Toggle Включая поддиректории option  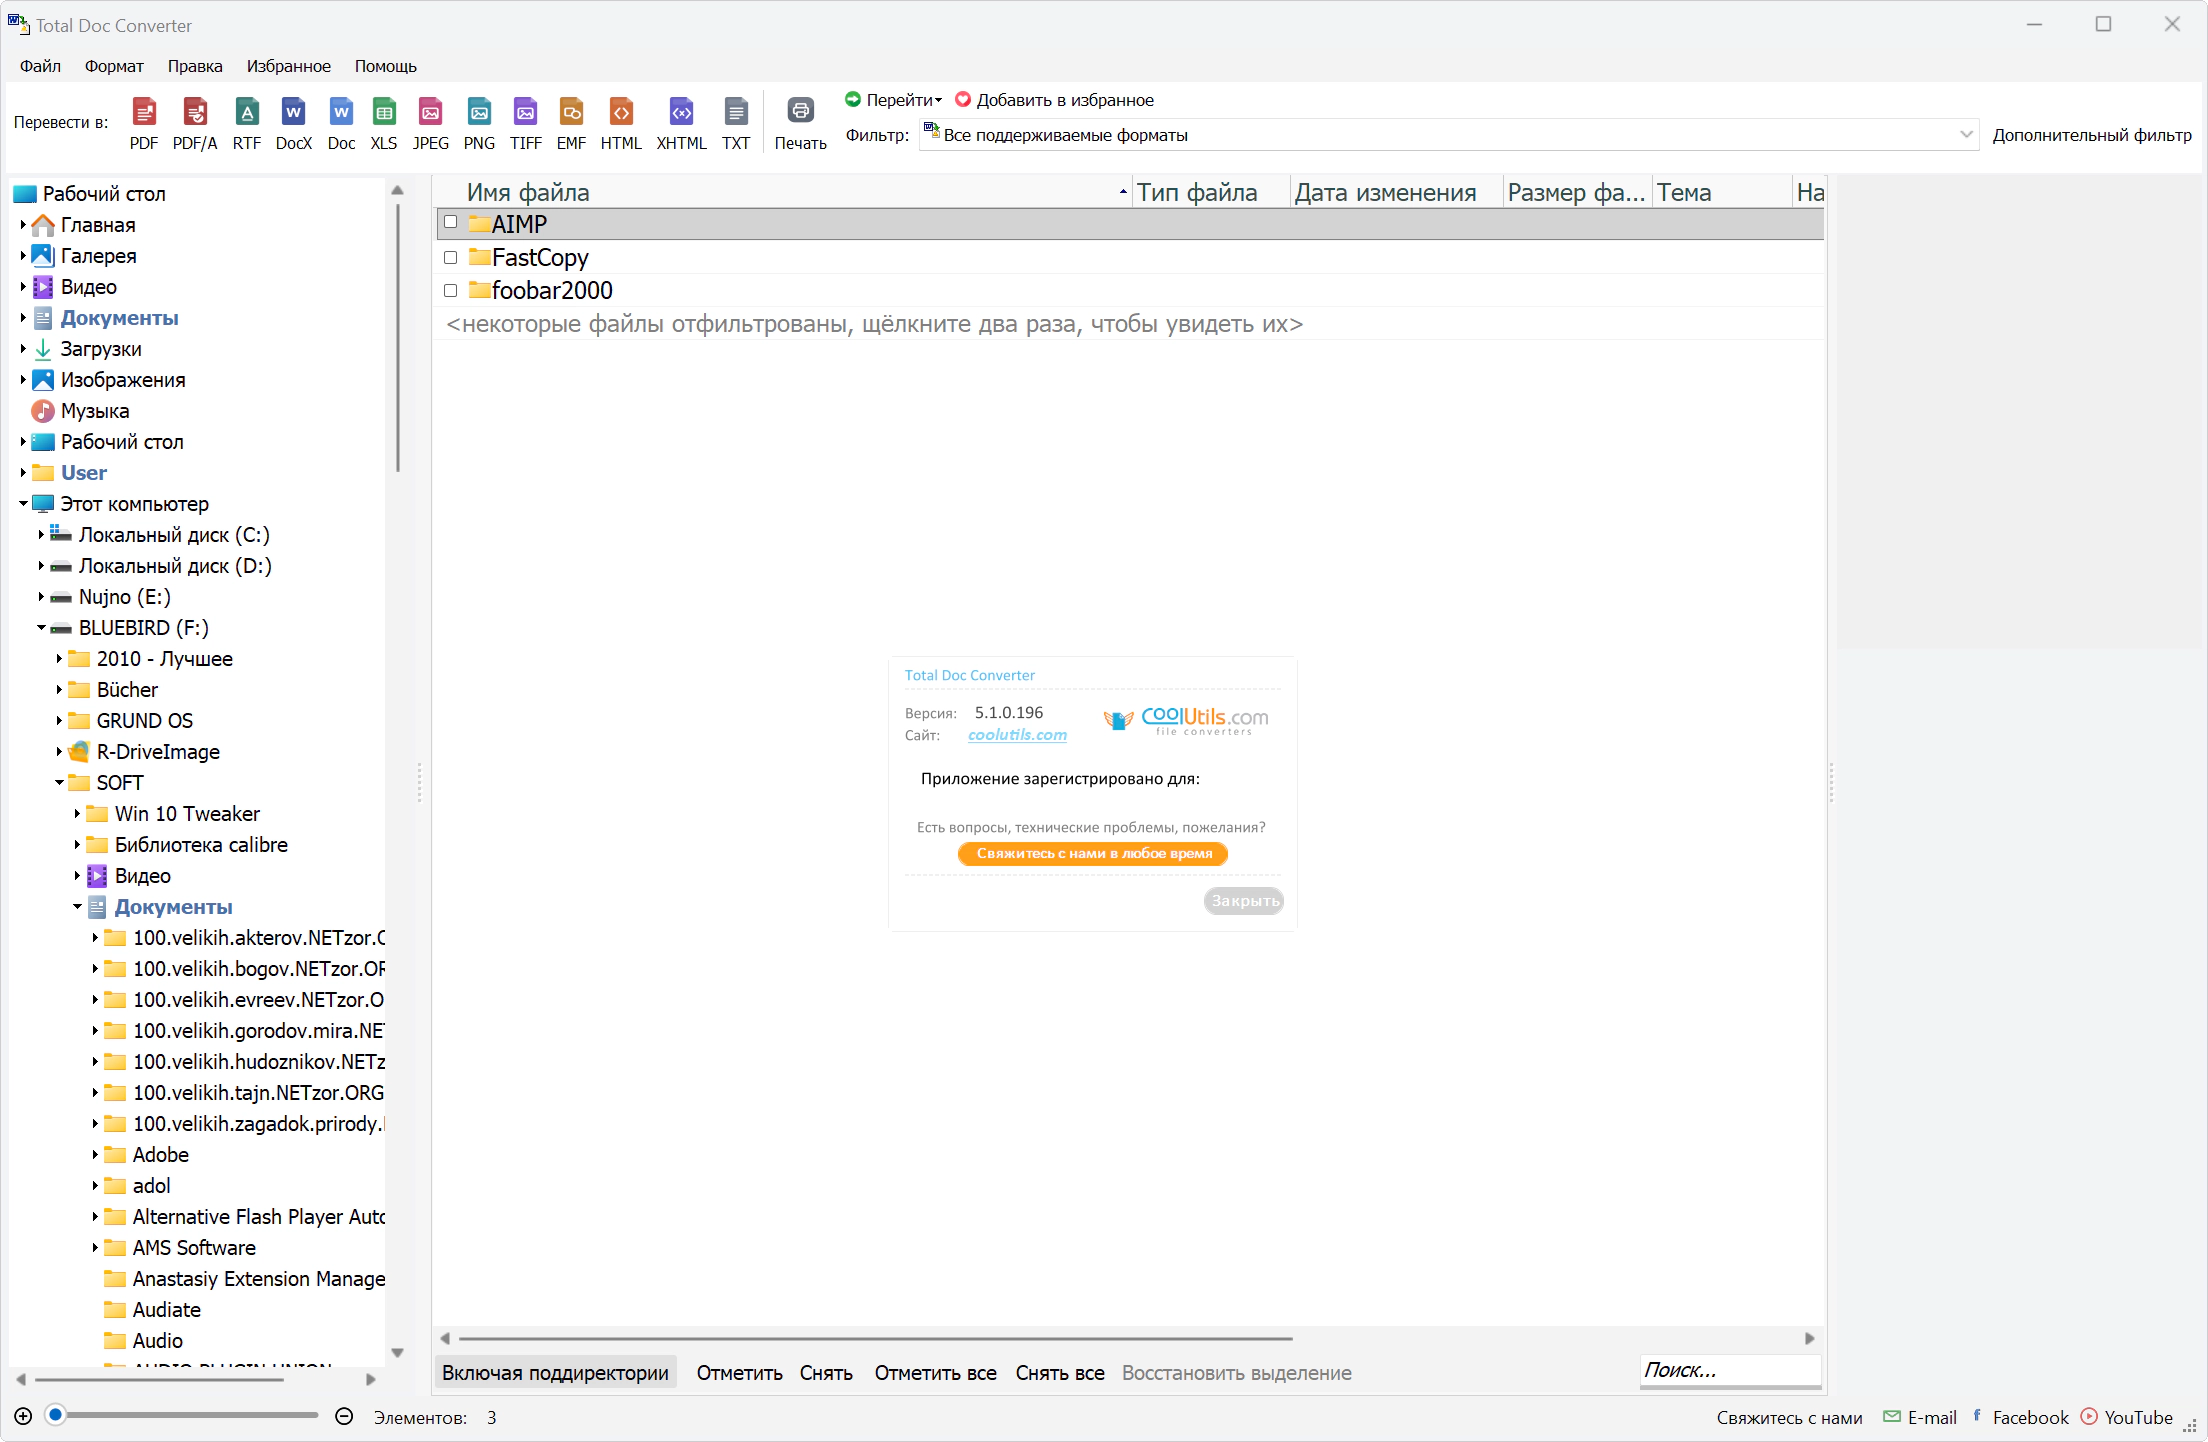555,1373
